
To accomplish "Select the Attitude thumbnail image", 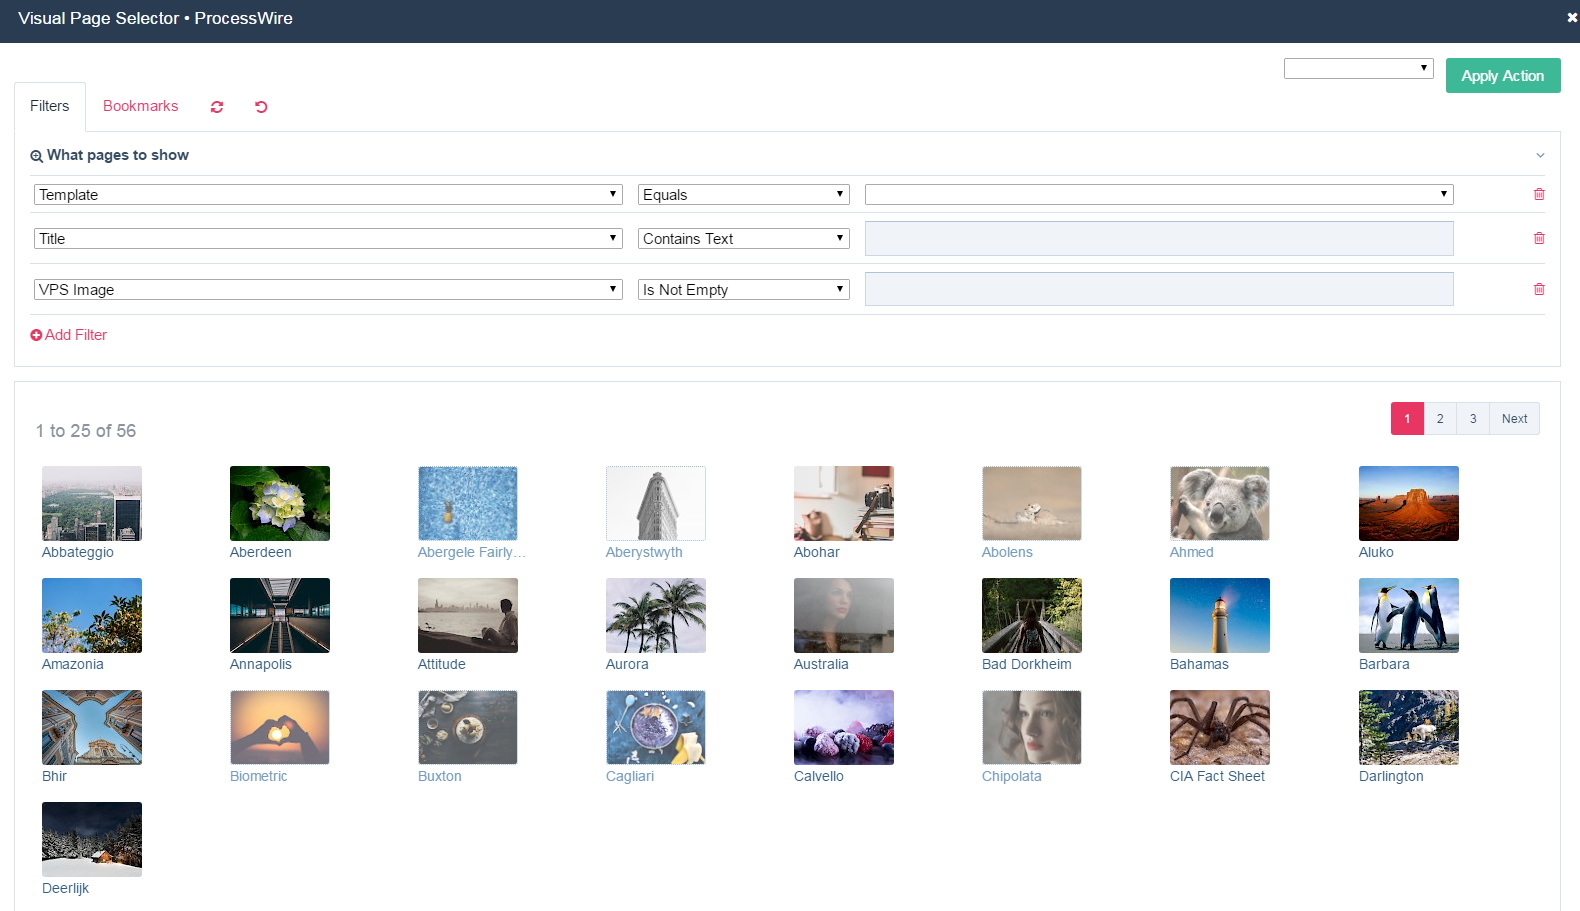I will point(468,615).
